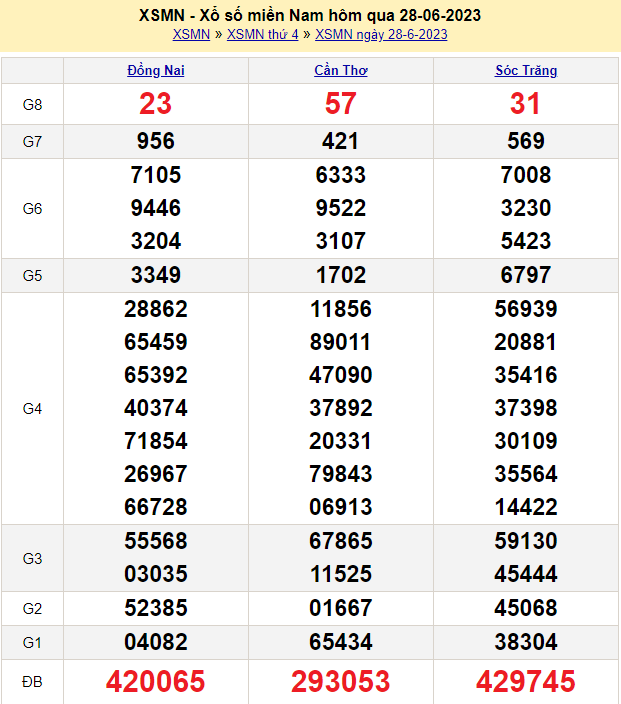Screen dimensions: 621x704
Task: Open the XSMN breadcrumb link
Action: pyautogui.click(x=191, y=34)
